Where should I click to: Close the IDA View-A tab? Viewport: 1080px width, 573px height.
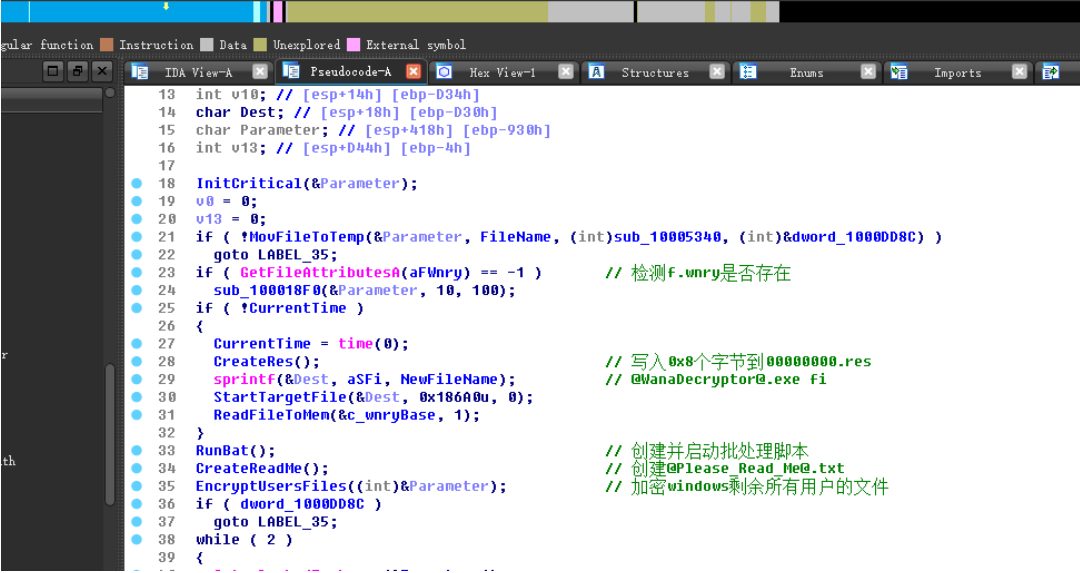click(260, 72)
